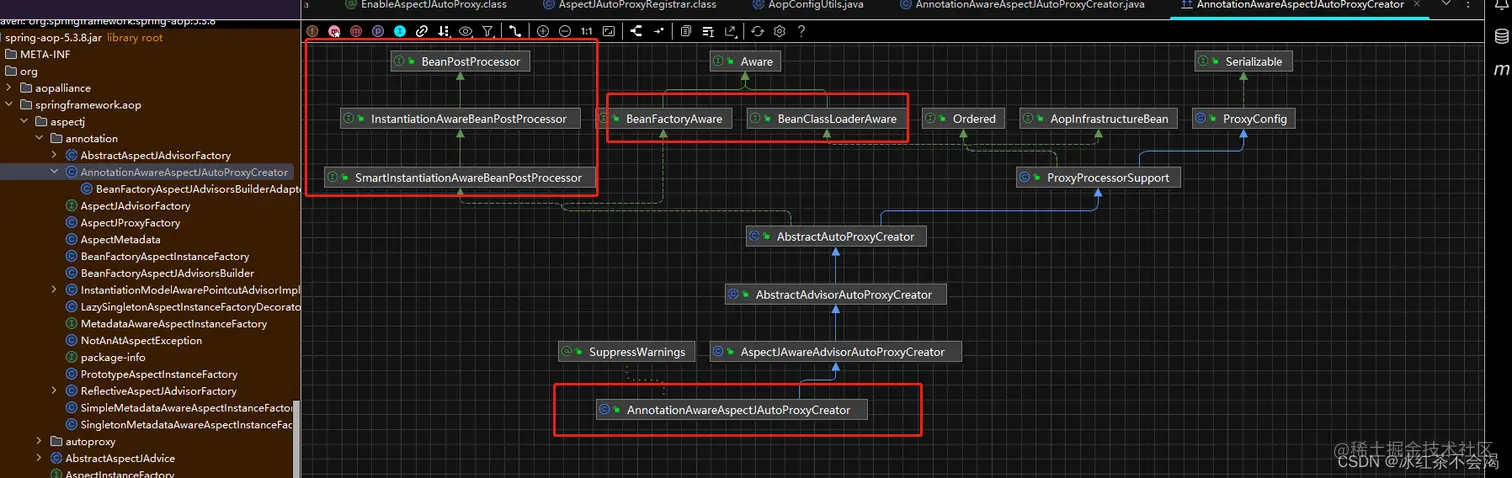The width and height of the screenshot is (1512, 478).
Task: Click the show dependencies link icon
Action: [422, 32]
